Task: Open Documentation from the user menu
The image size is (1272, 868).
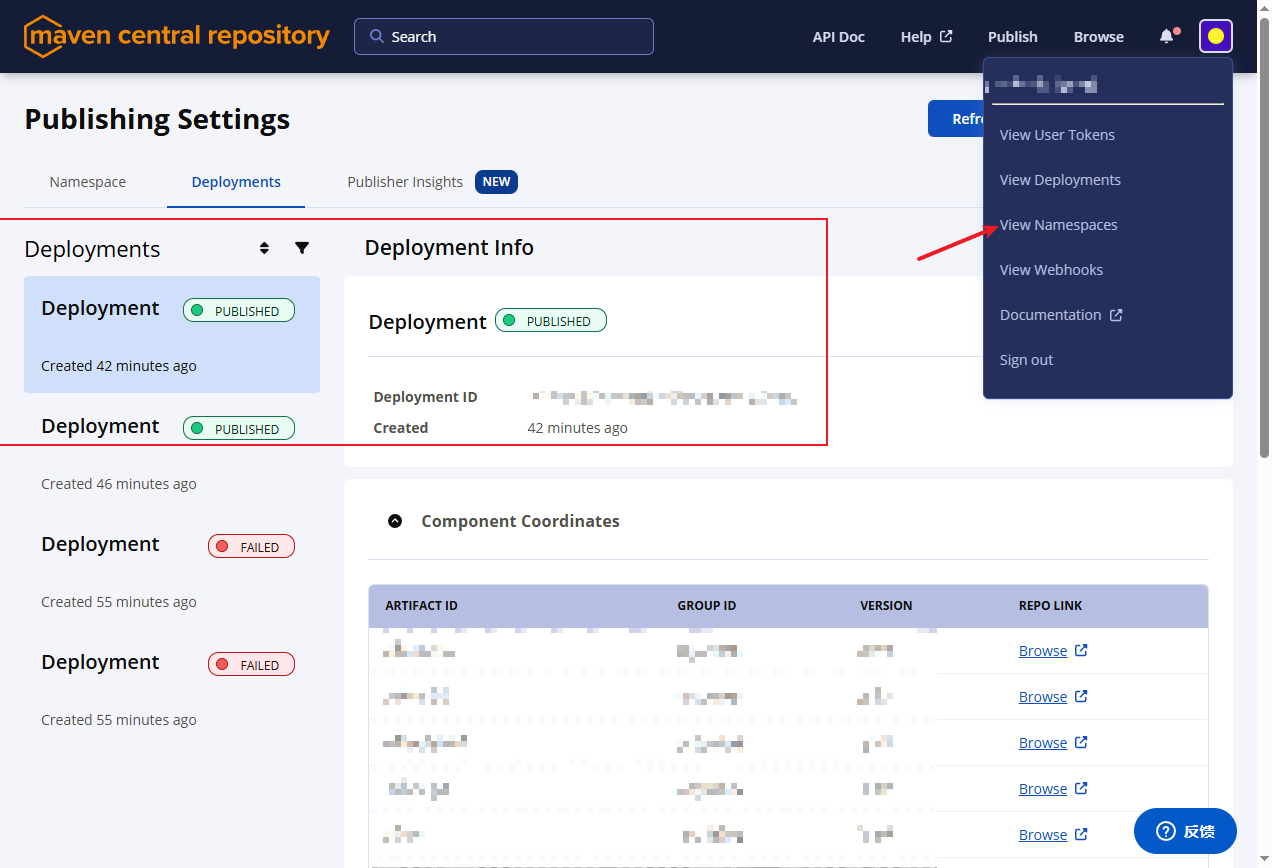Action: point(1061,315)
